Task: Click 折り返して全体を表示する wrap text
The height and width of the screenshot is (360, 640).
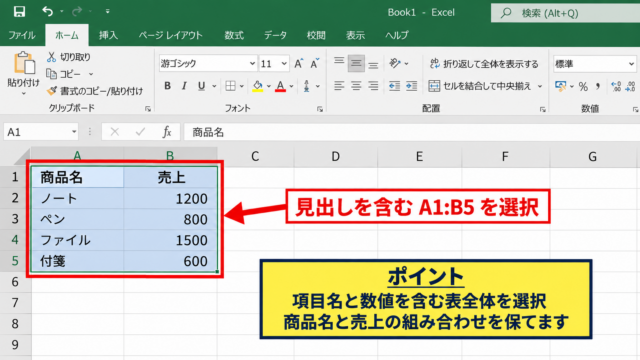Action: pos(484,64)
